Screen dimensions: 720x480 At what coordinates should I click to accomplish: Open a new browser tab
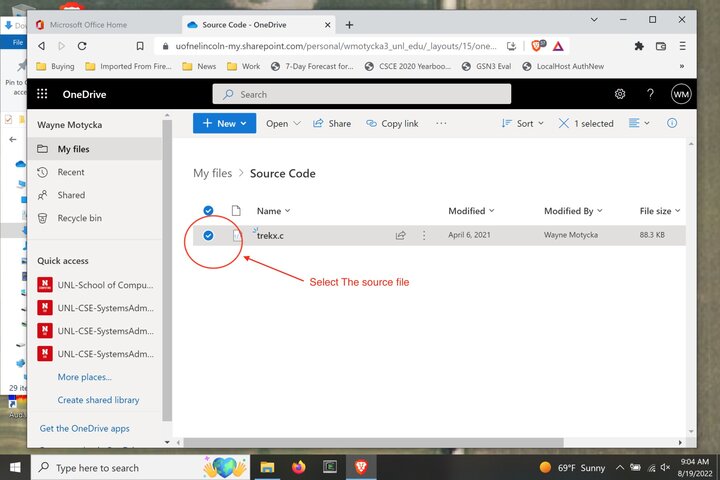(x=349, y=25)
